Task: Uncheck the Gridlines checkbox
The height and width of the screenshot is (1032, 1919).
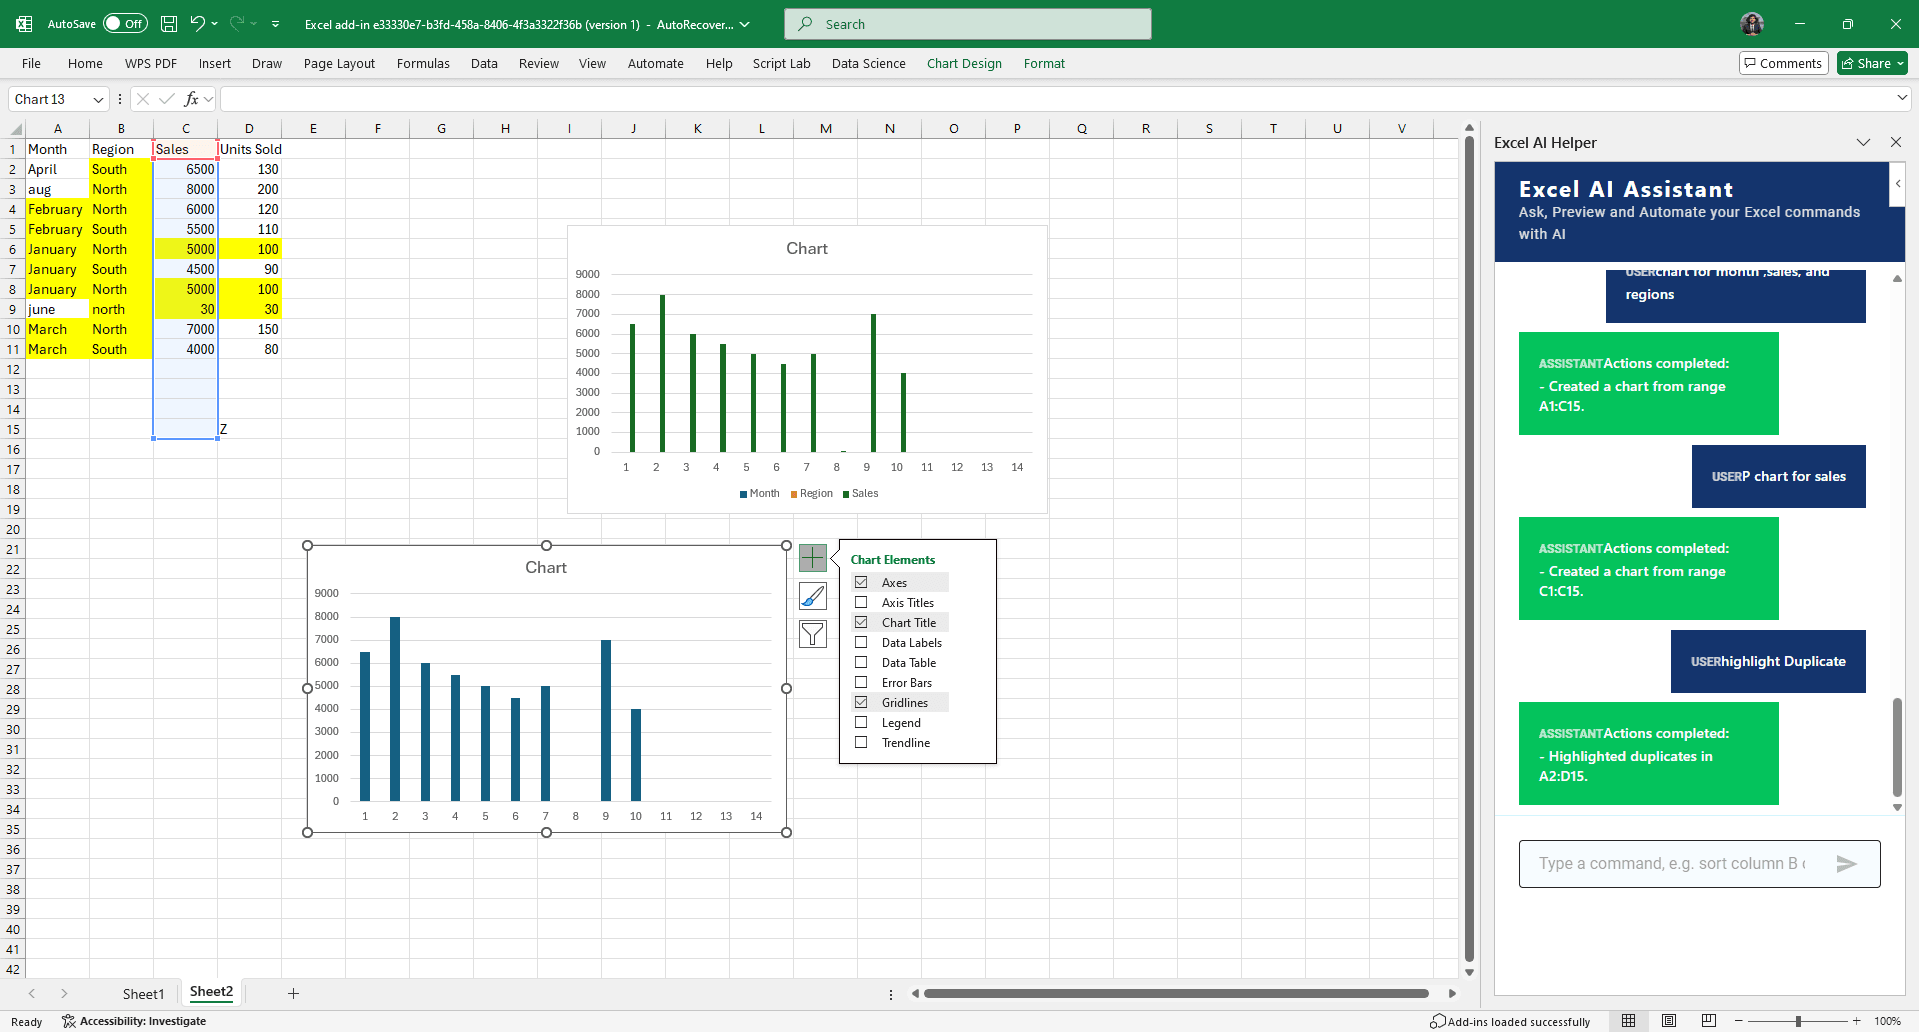Action: pos(861,702)
